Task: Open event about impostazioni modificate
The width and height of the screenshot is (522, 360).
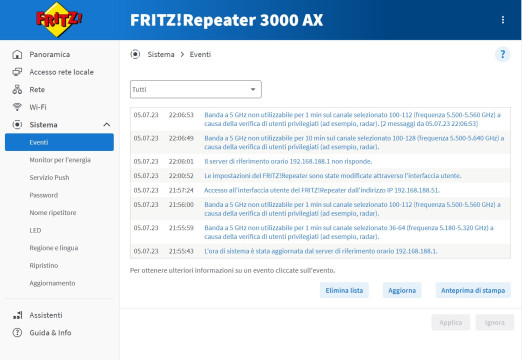Action: coord(333,176)
